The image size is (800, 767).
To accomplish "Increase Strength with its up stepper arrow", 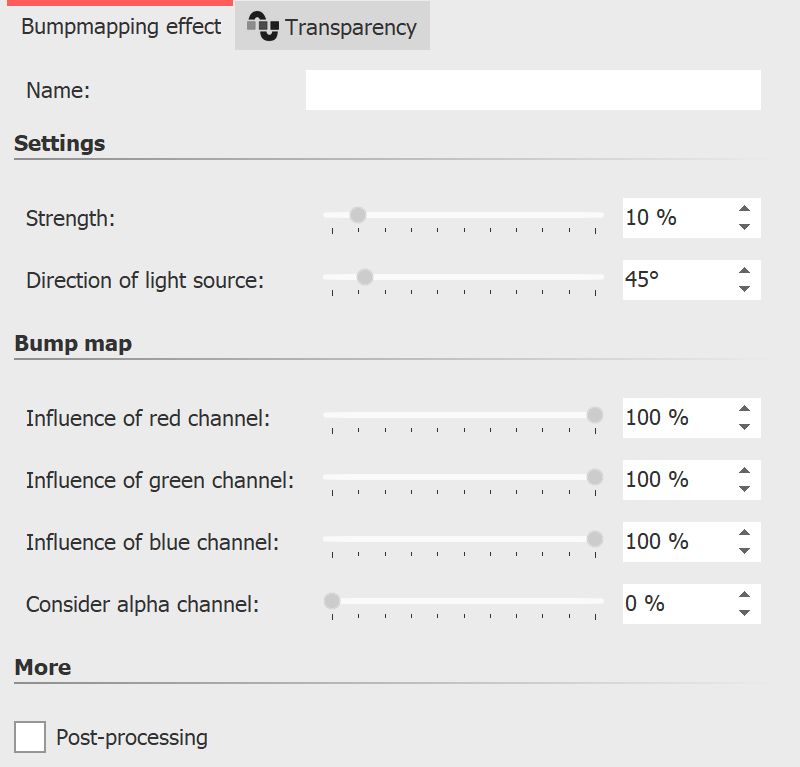I will [x=745, y=209].
